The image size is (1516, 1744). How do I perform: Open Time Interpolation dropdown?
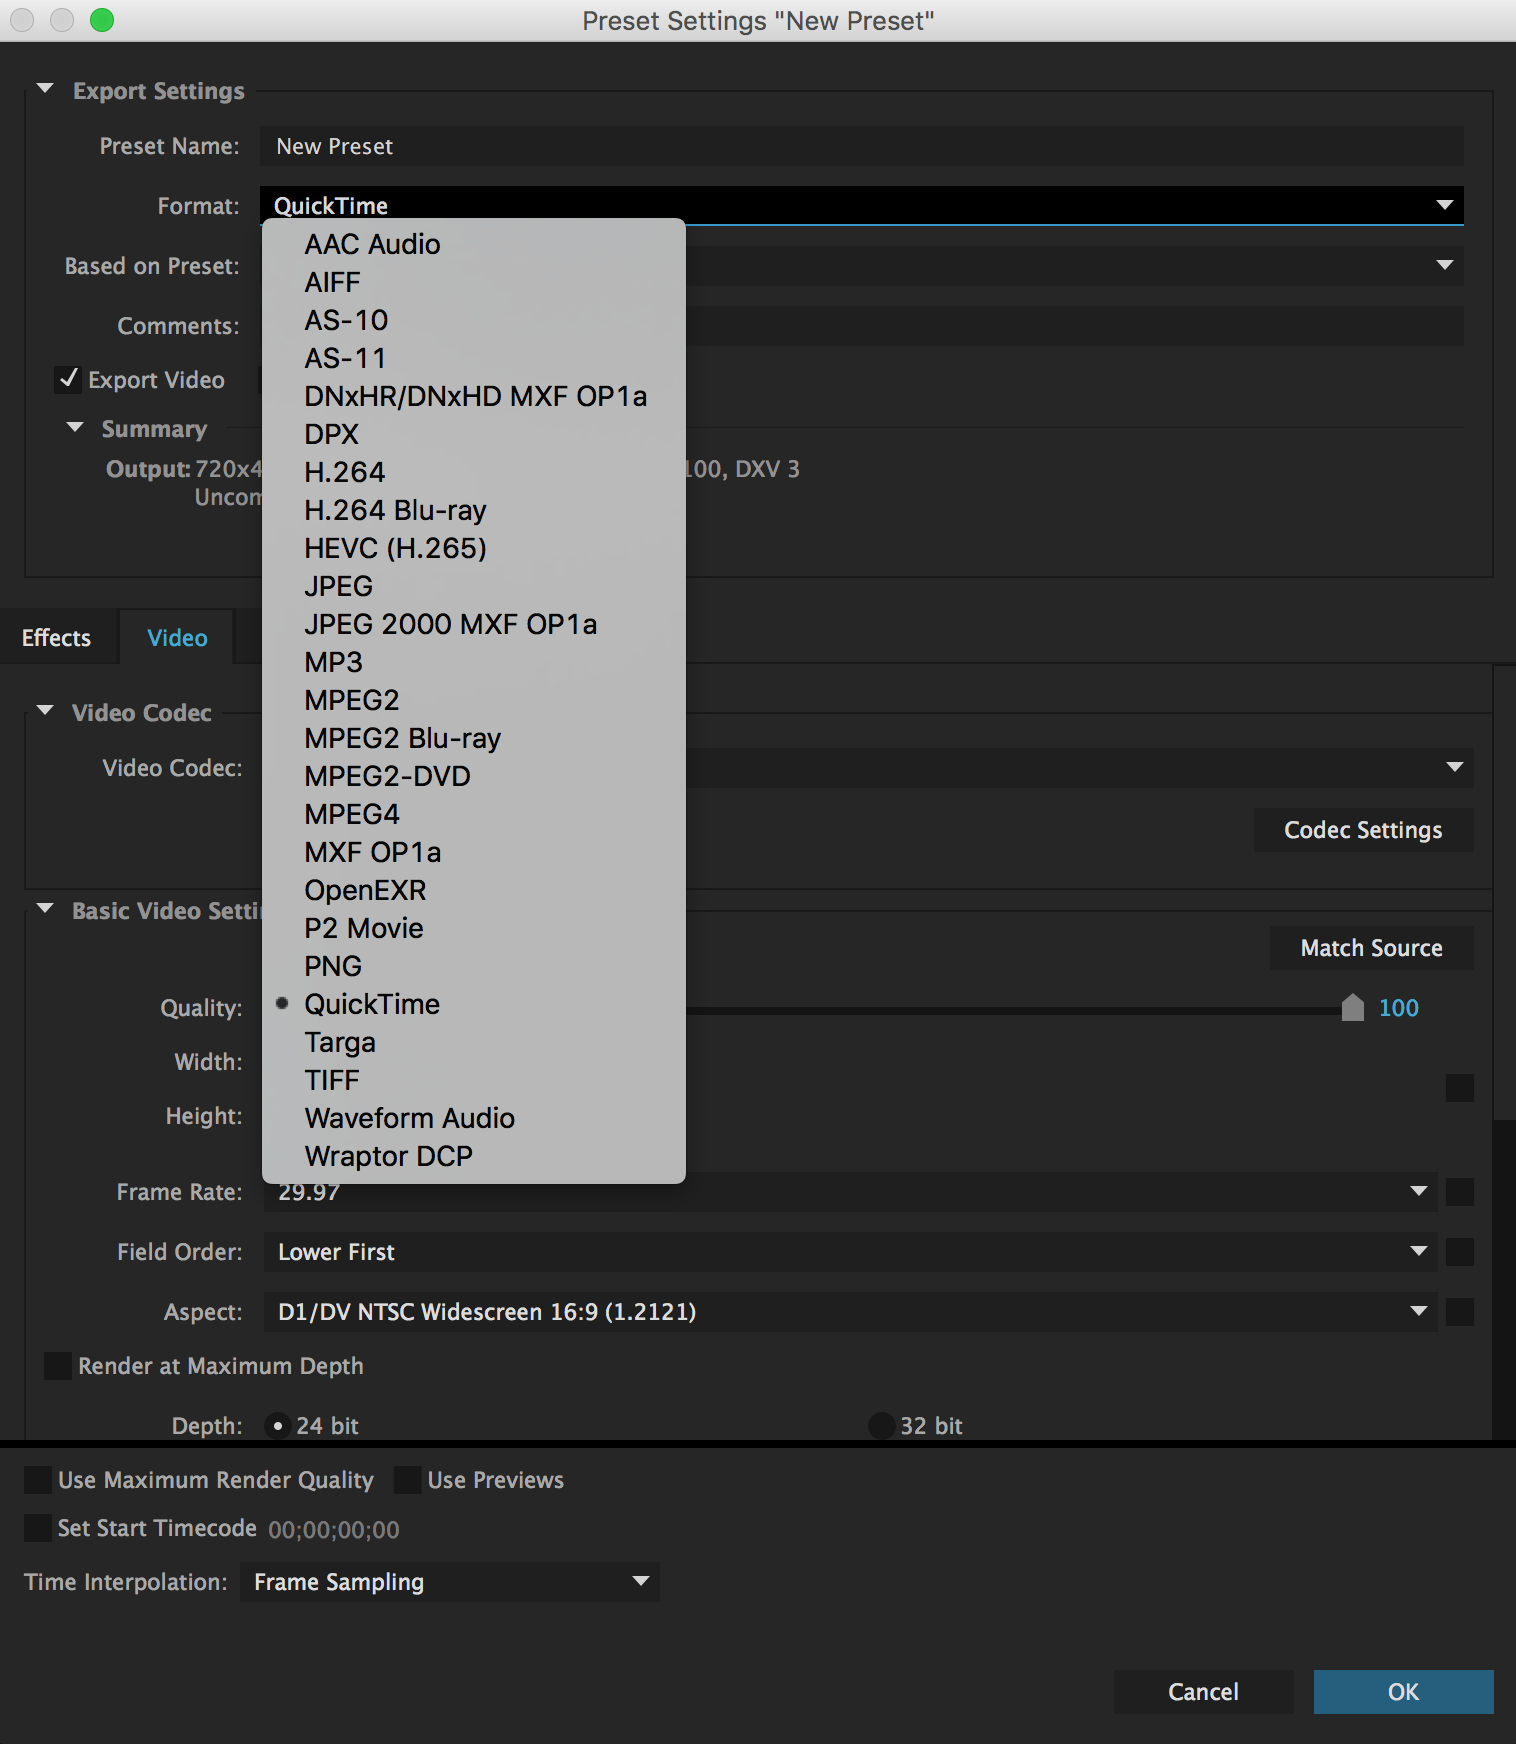[x=449, y=1582]
